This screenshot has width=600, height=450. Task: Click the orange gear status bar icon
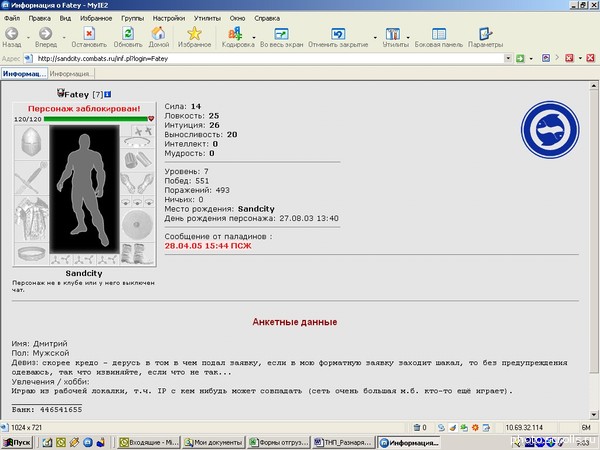pos(475,427)
